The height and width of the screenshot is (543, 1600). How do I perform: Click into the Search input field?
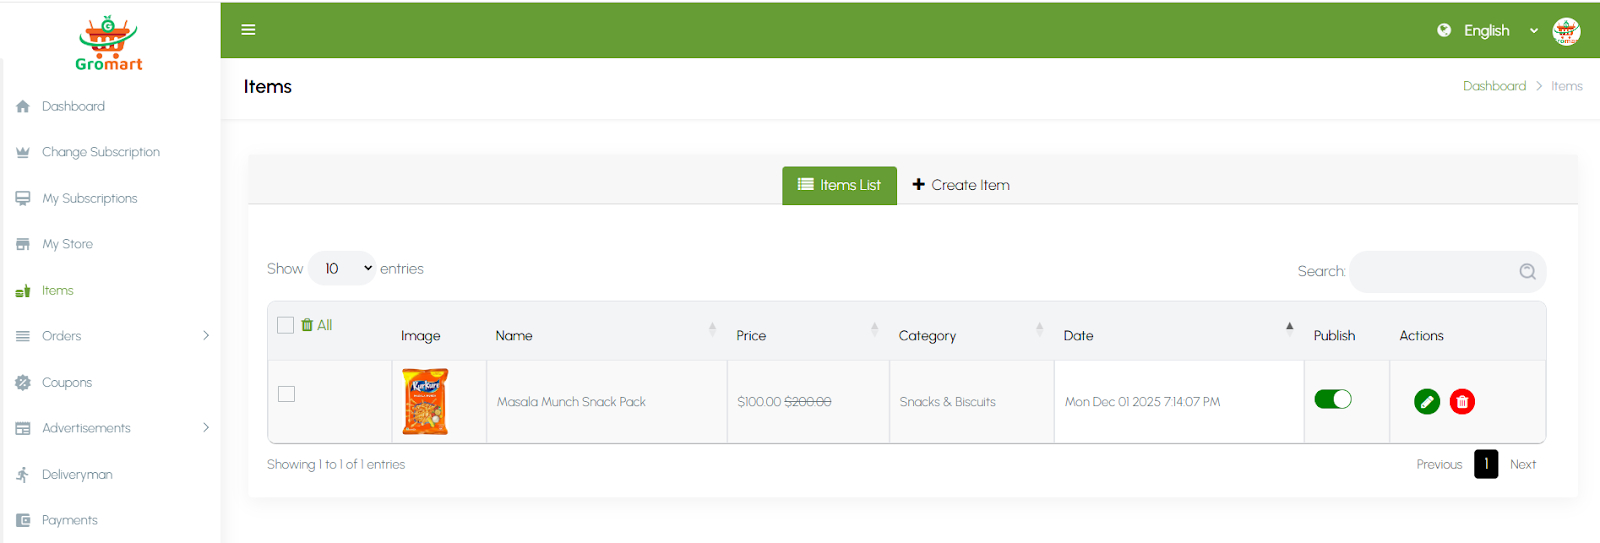(x=1432, y=272)
